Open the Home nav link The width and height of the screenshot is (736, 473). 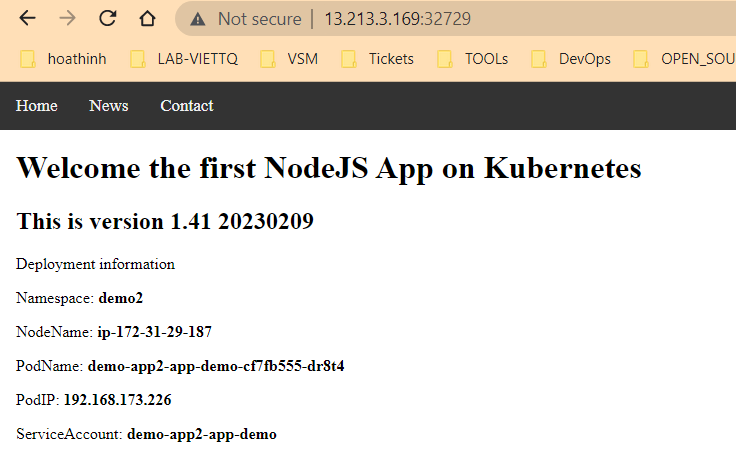point(37,106)
